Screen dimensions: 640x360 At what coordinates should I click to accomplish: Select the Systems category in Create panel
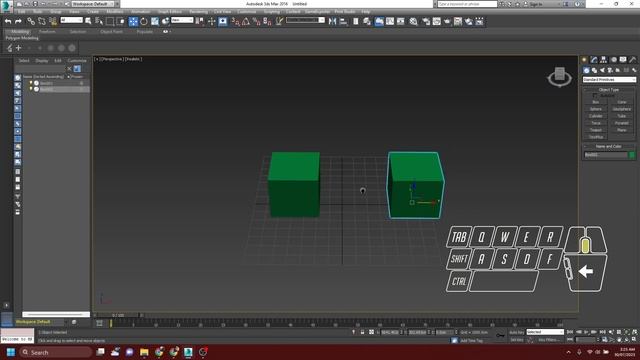coord(634,70)
